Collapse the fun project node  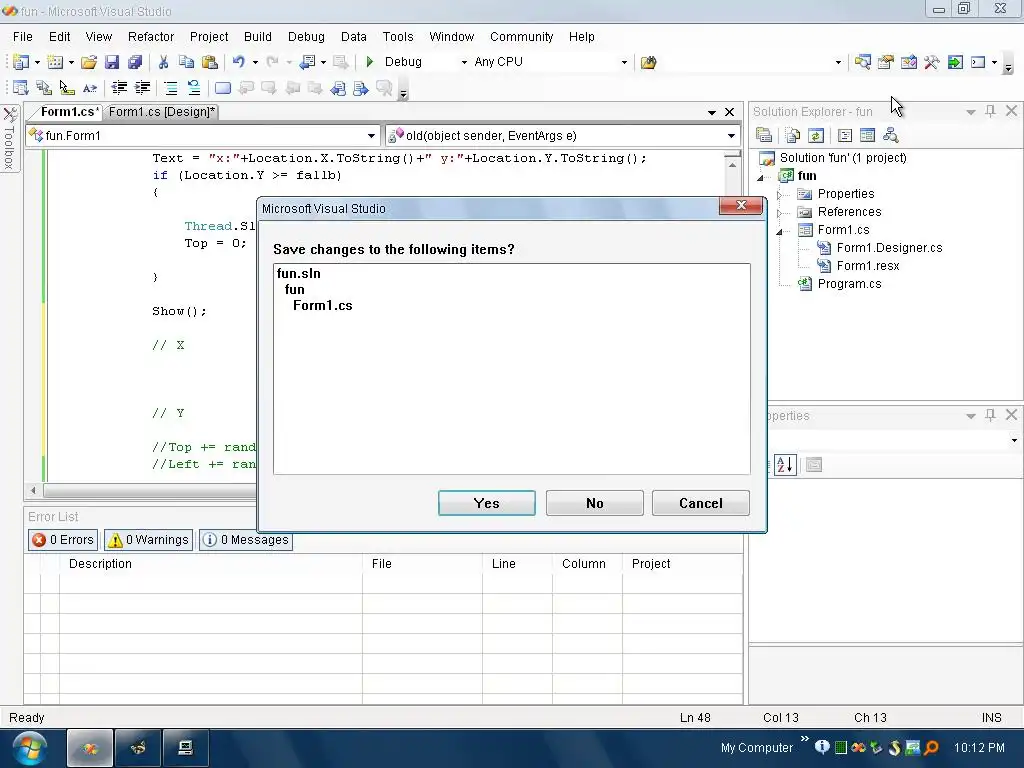761,177
